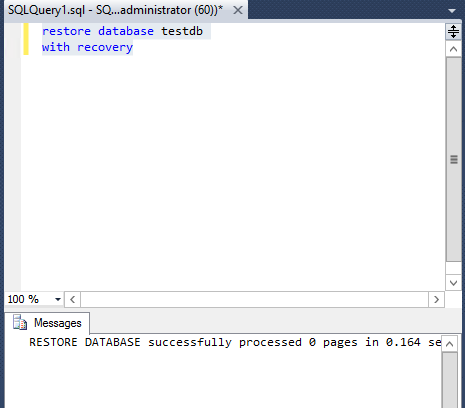Close the SQLQuery1.sql query tab
Viewport: 465px width, 408px height.
click(238, 10)
